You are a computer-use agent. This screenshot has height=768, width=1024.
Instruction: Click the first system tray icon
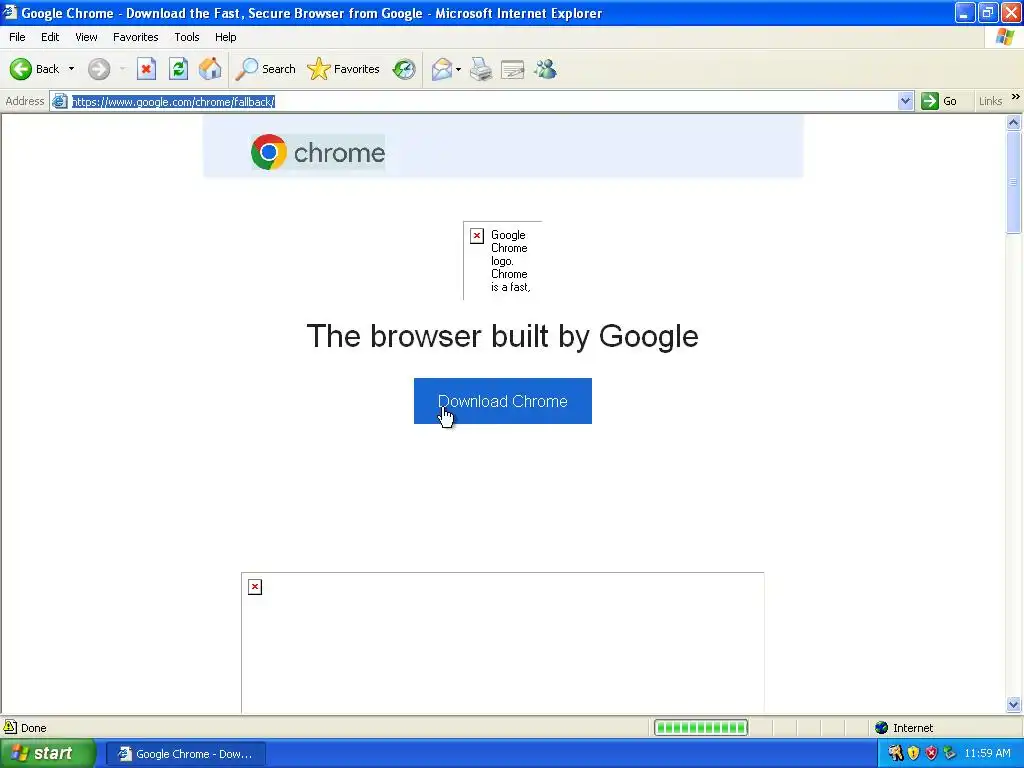(x=895, y=754)
